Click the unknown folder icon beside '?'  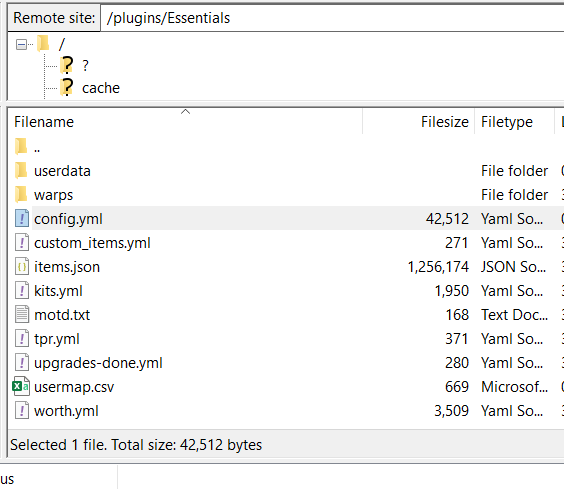click(x=67, y=65)
